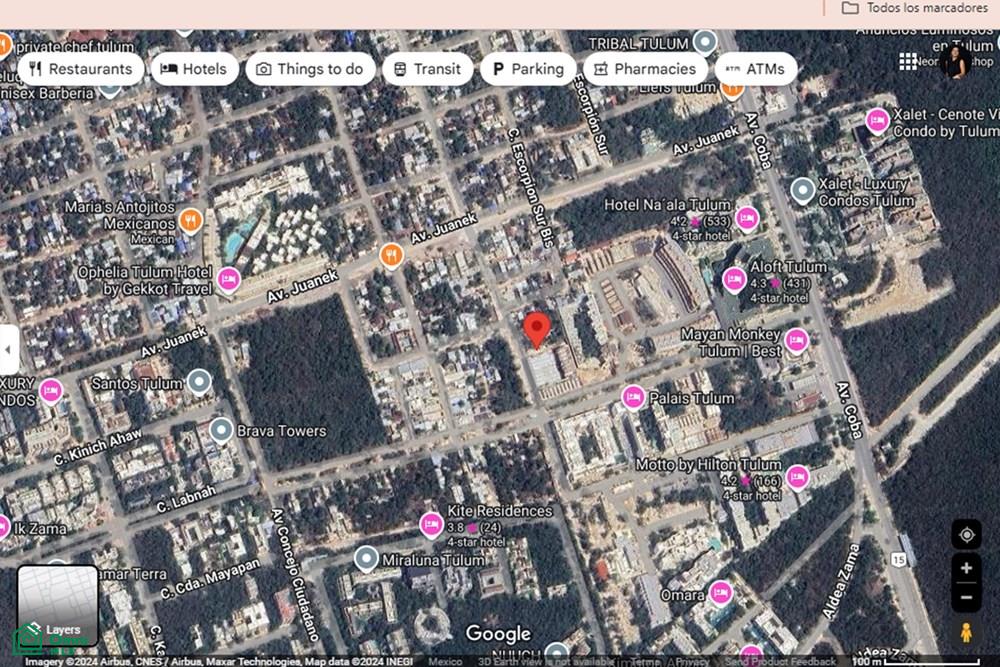
Task: Zoom out with the minus button
Action: coord(966,597)
